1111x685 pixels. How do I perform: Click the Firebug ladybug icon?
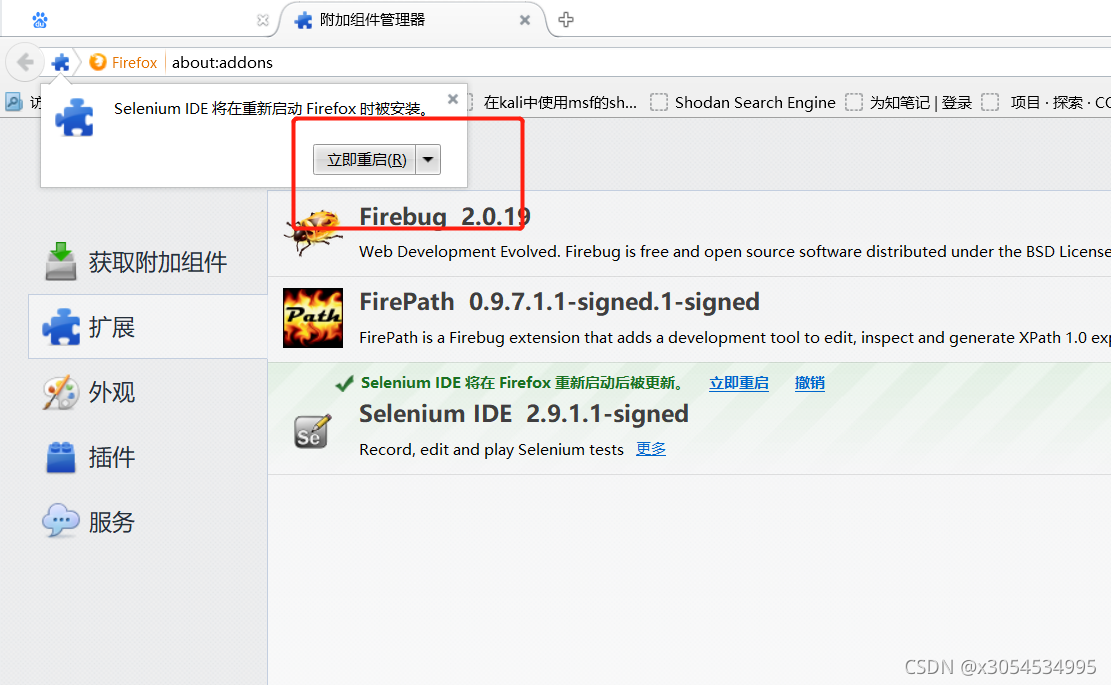313,231
